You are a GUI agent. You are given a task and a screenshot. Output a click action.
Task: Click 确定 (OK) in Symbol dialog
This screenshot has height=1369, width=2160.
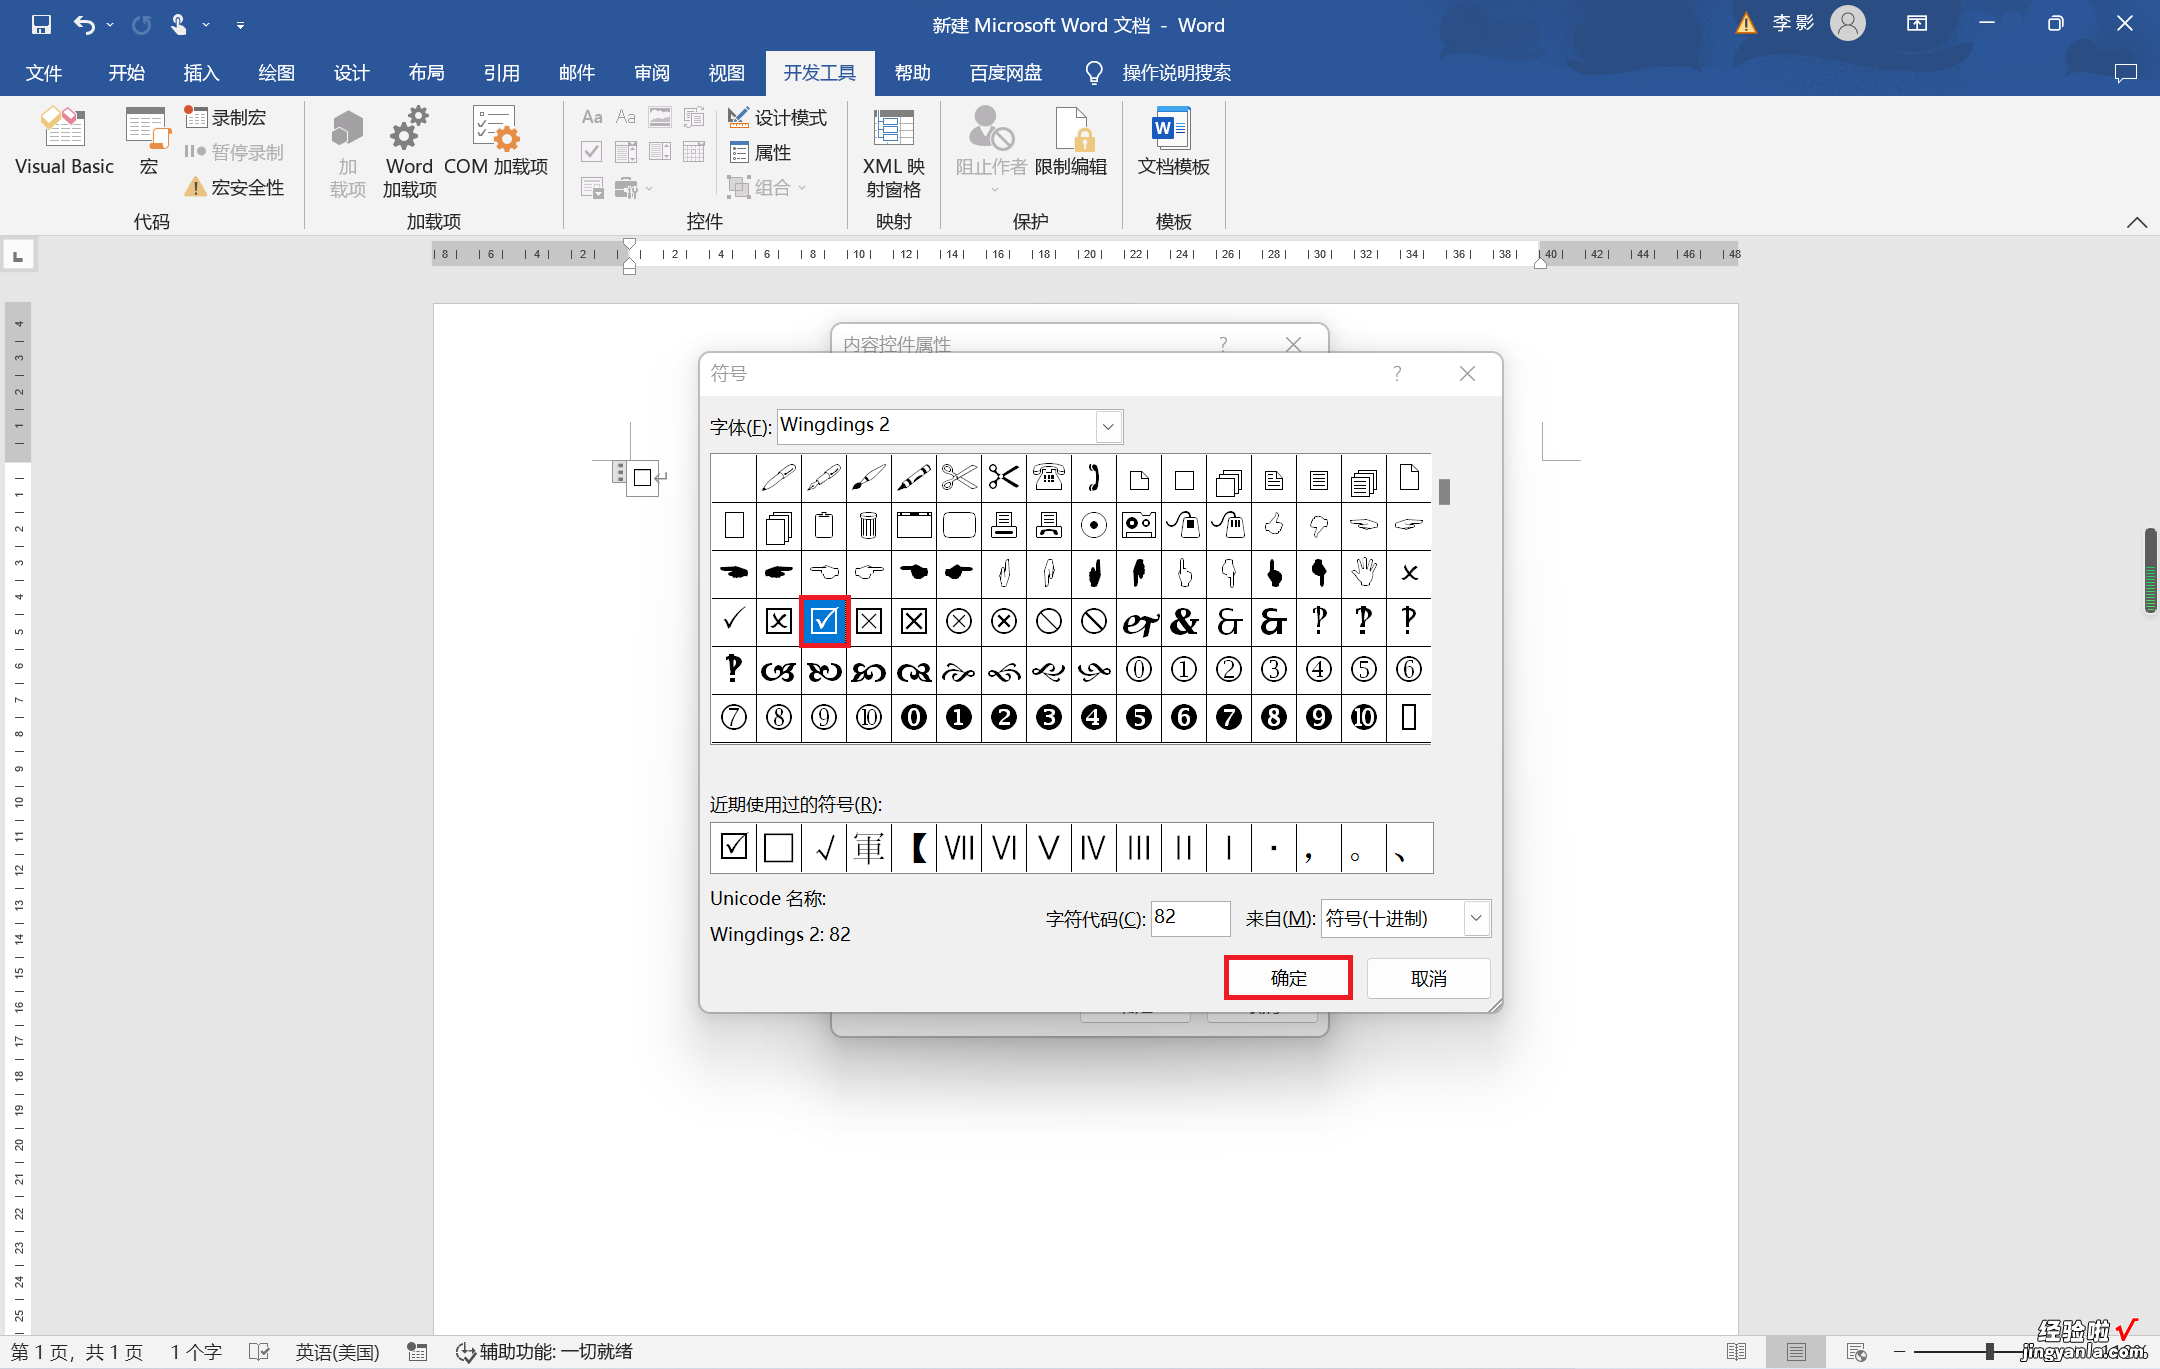pyautogui.click(x=1288, y=977)
